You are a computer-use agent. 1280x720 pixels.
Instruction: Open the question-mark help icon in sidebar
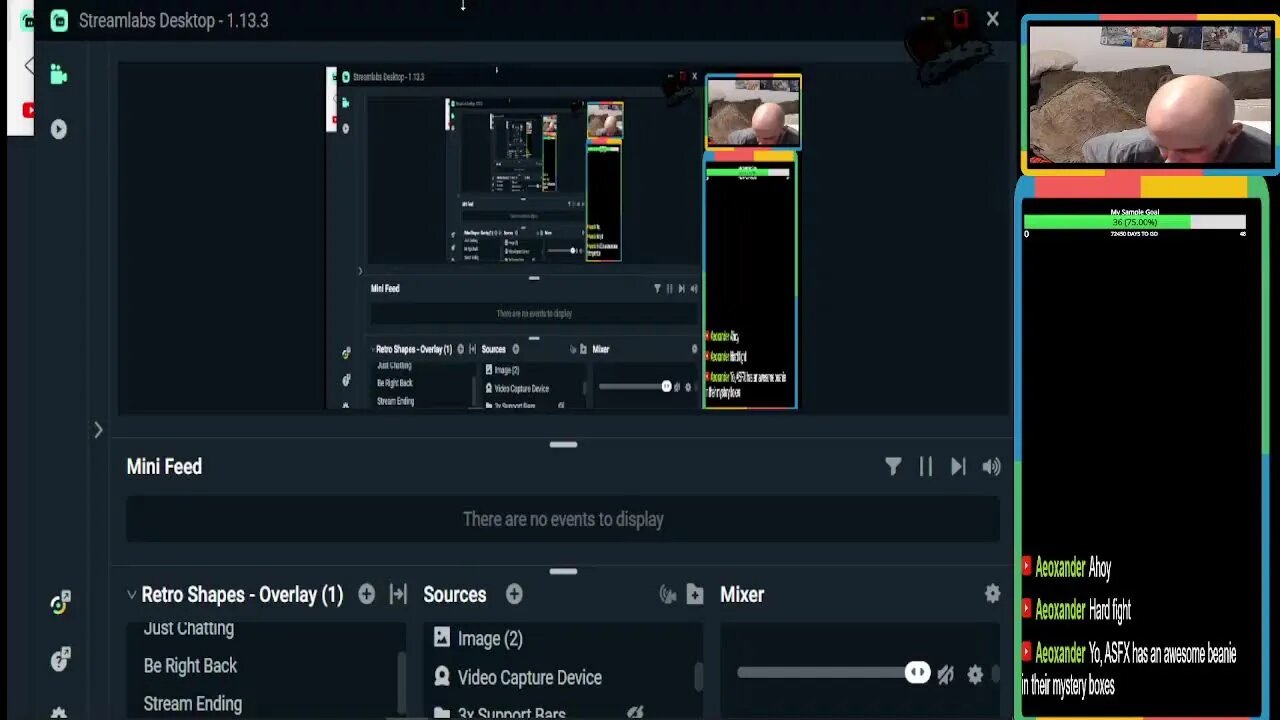[60, 658]
